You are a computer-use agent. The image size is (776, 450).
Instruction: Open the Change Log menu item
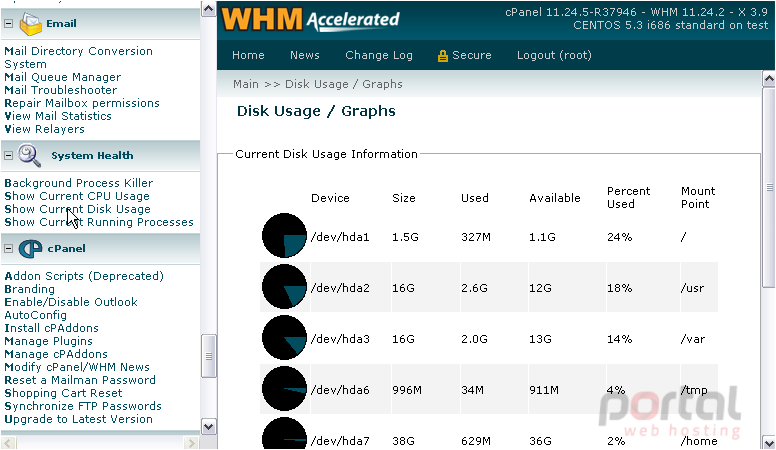[x=379, y=55]
